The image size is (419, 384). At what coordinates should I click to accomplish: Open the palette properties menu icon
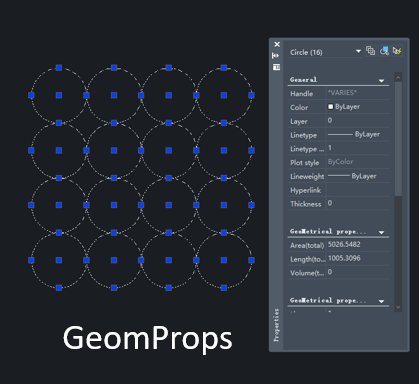coord(276,67)
